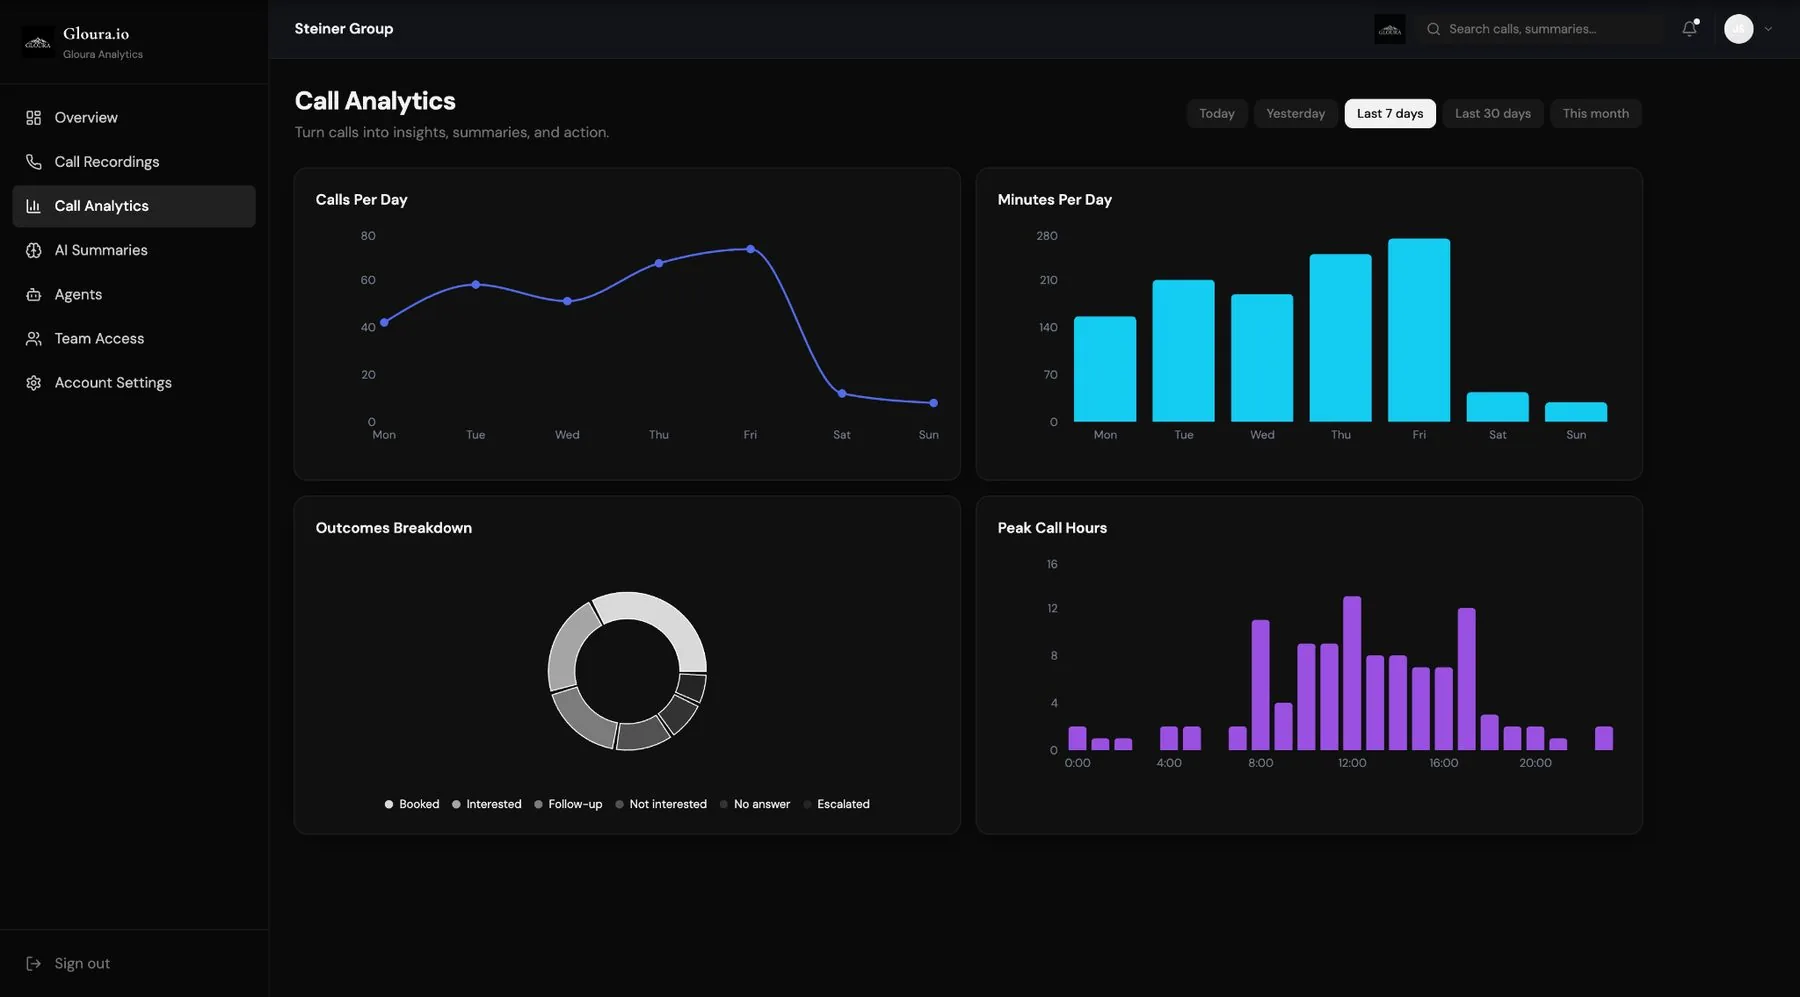Click the Agents robot icon
The height and width of the screenshot is (997, 1800).
coord(33,294)
